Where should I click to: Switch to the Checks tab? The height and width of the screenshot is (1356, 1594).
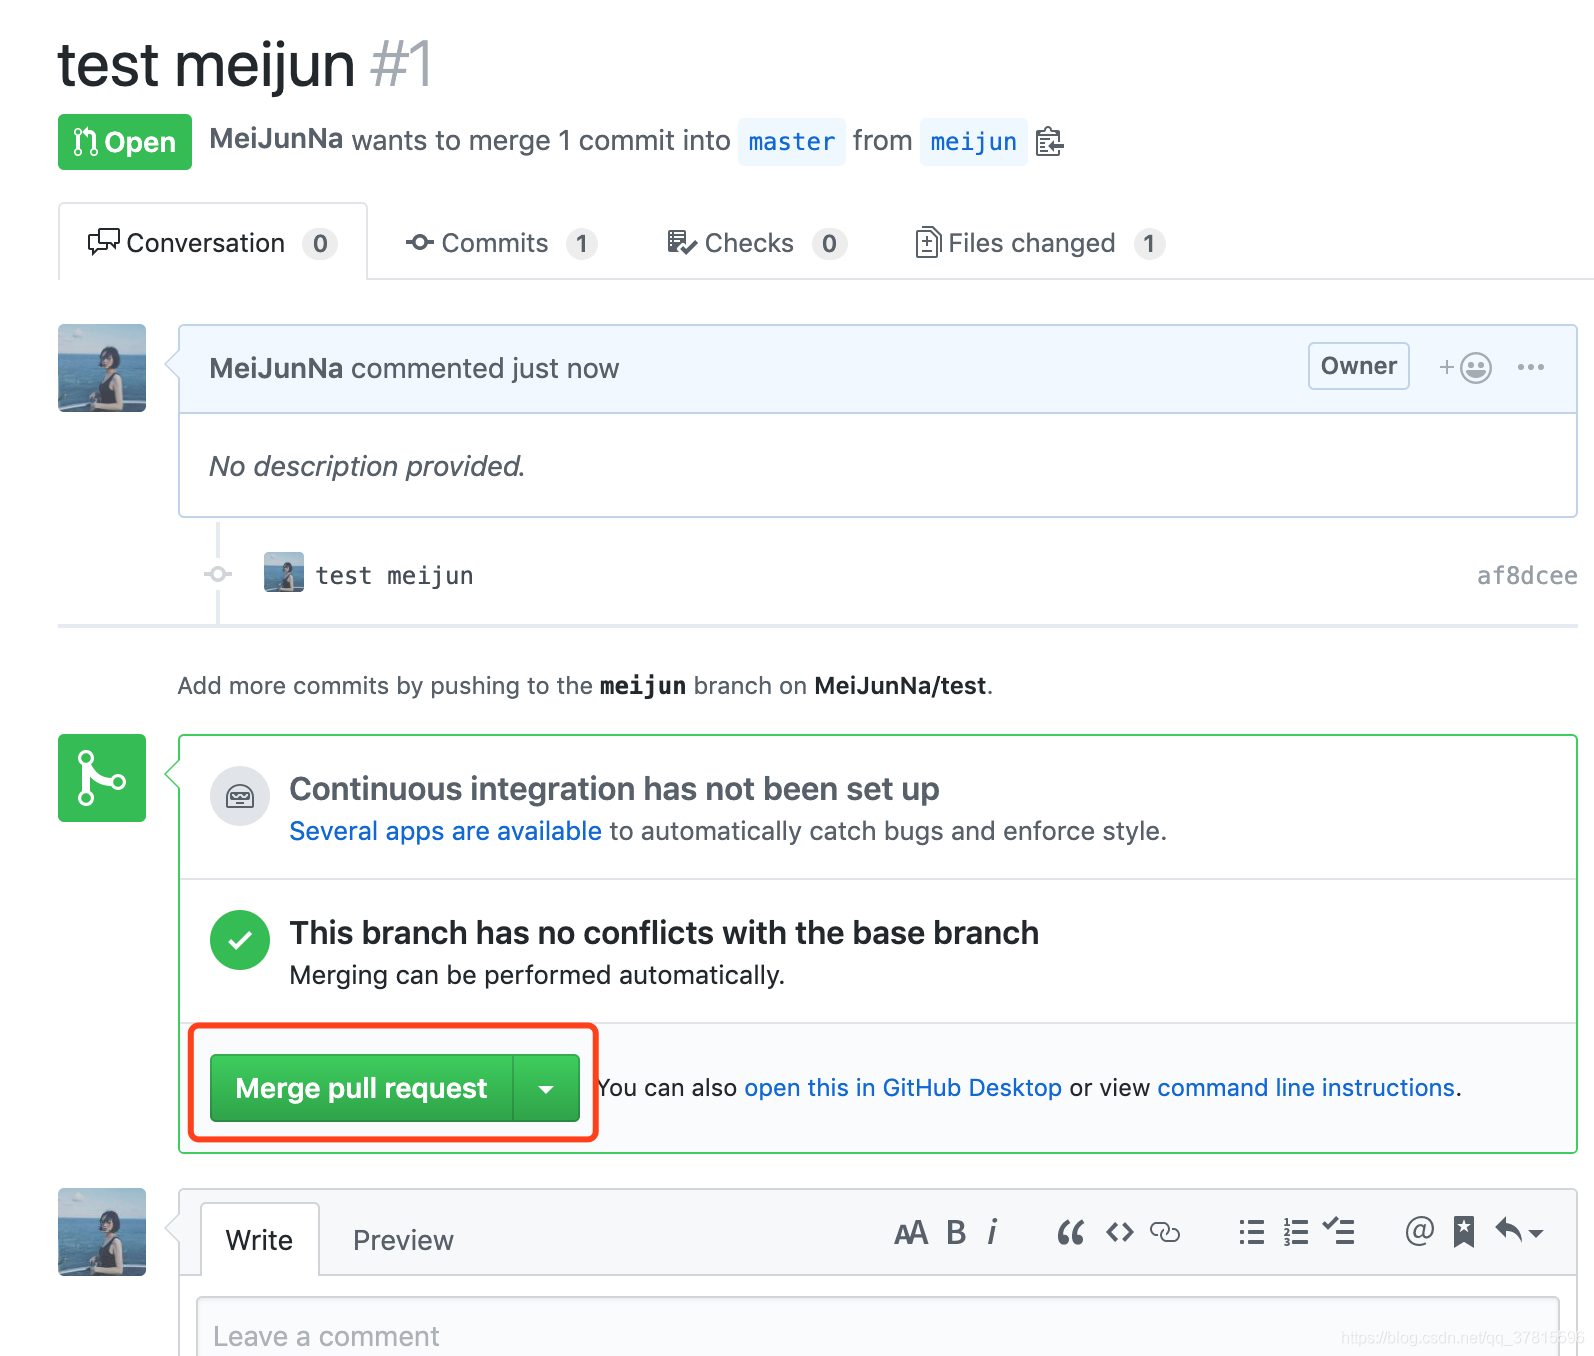[757, 243]
